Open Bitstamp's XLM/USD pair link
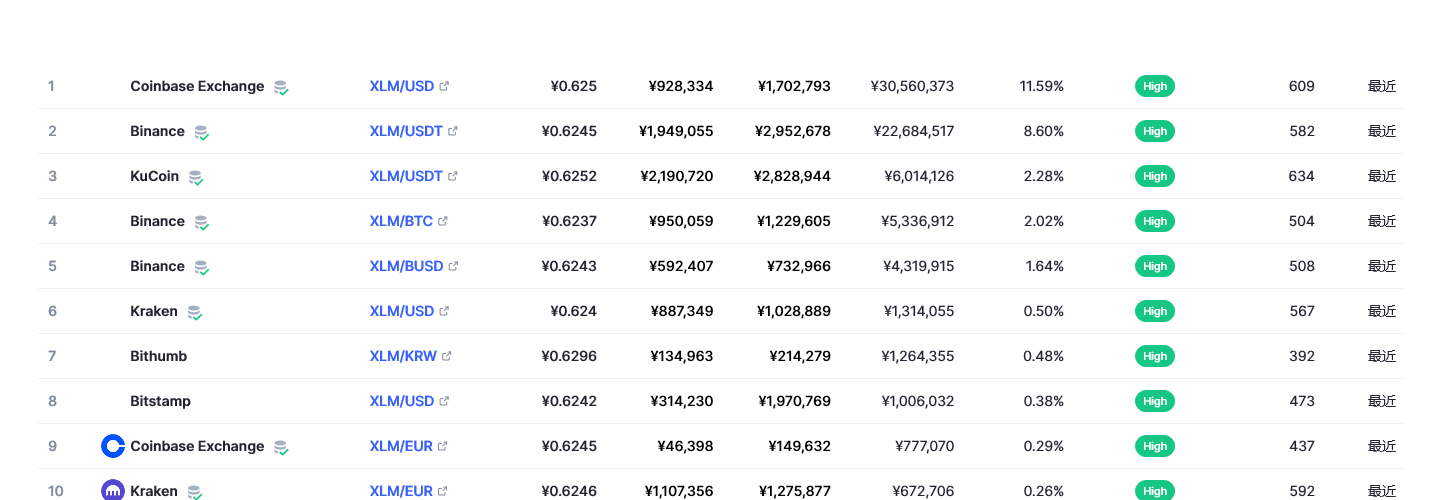Viewport: 1450px width, 500px height. pyautogui.click(x=402, y=401)
